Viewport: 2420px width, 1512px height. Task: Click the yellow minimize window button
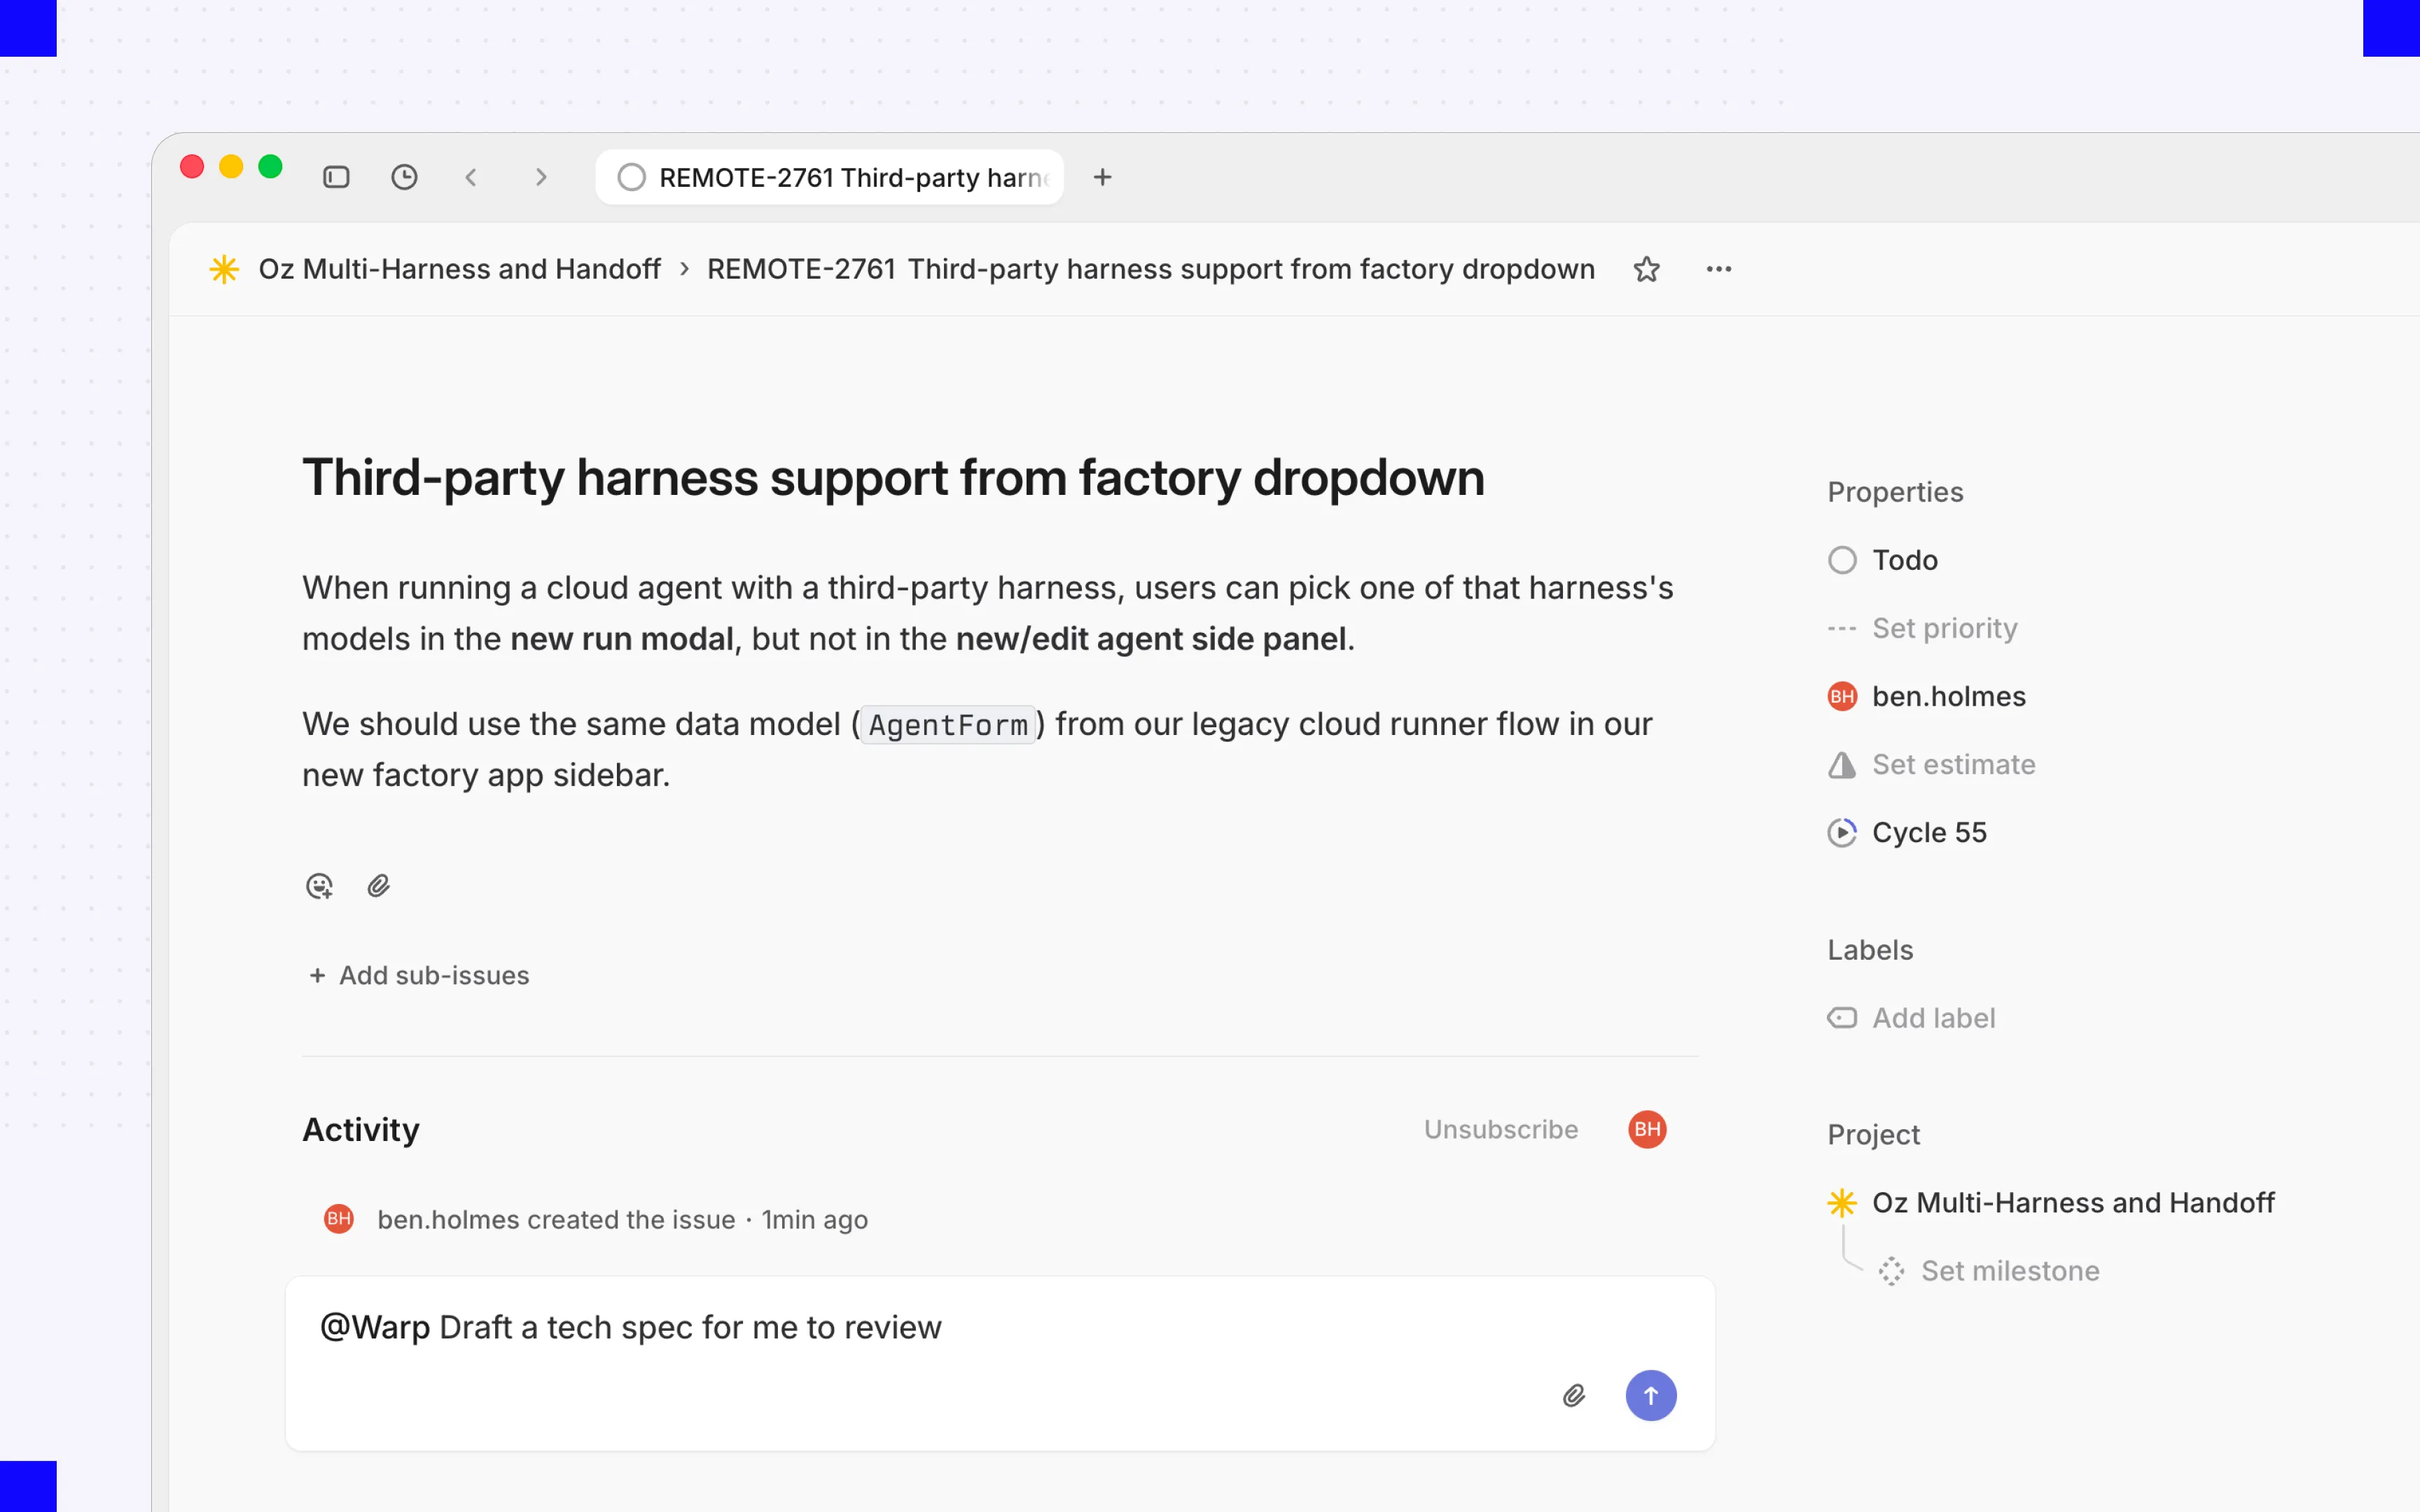[231, 166]
